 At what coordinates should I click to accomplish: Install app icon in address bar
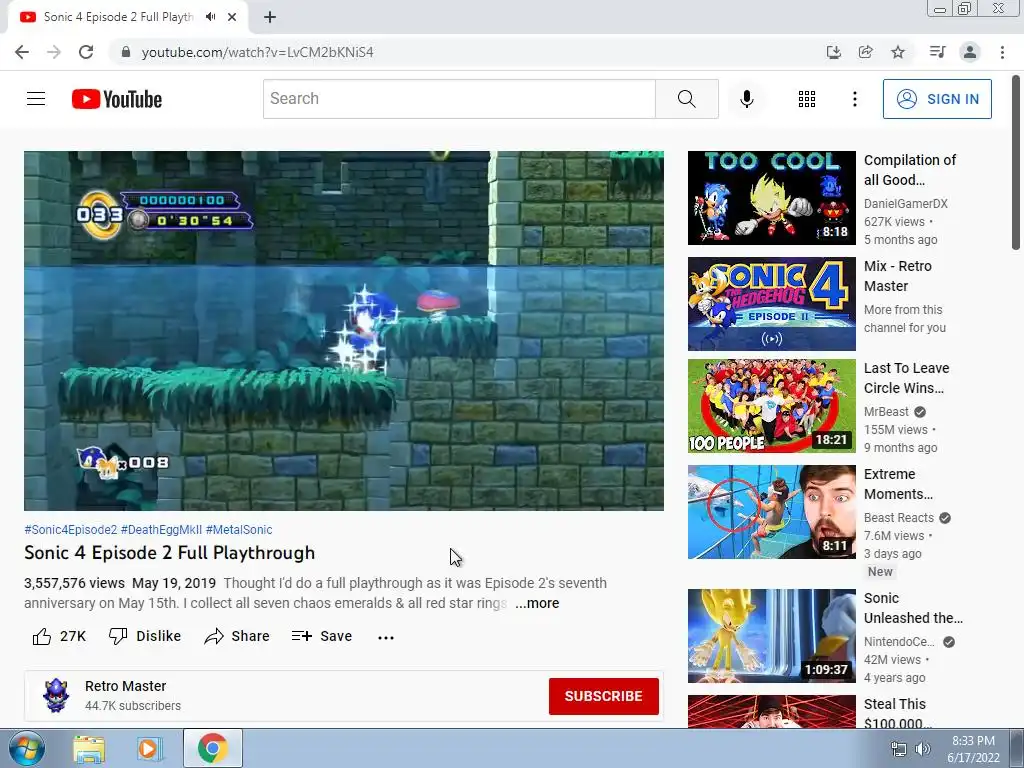(833, 52)
